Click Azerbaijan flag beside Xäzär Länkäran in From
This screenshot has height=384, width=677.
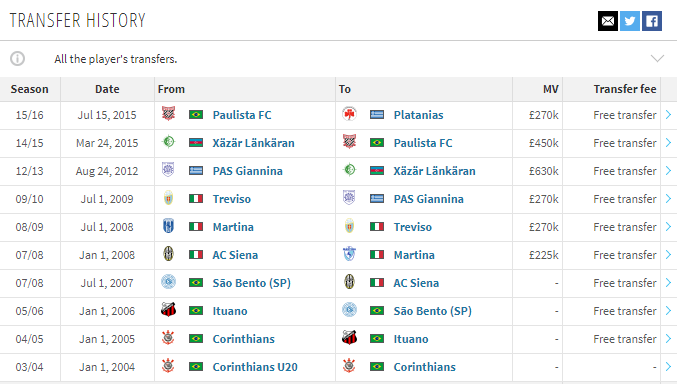pos(196,143)
